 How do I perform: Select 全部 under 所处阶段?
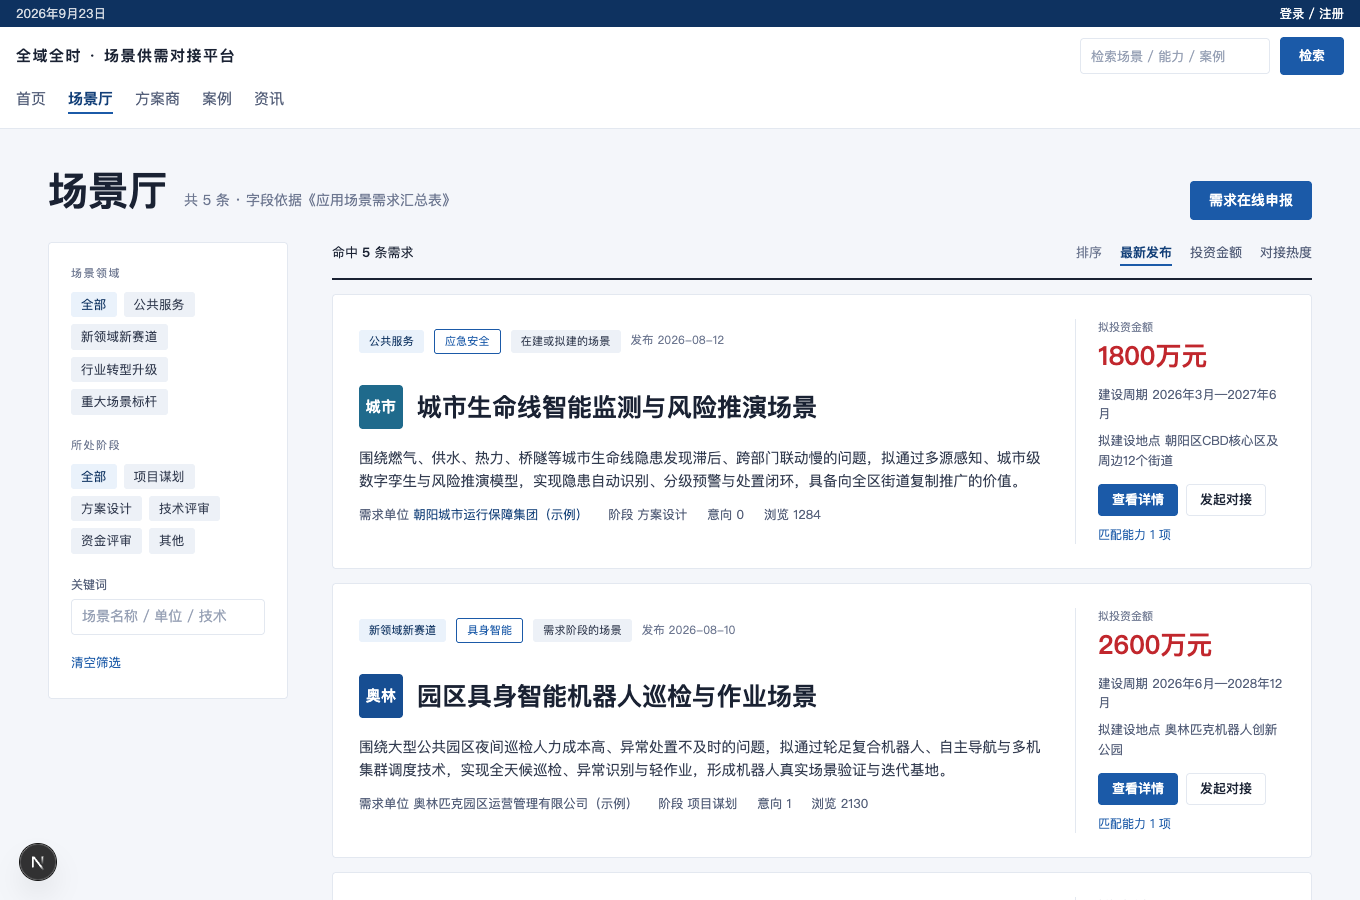point(94,477)
